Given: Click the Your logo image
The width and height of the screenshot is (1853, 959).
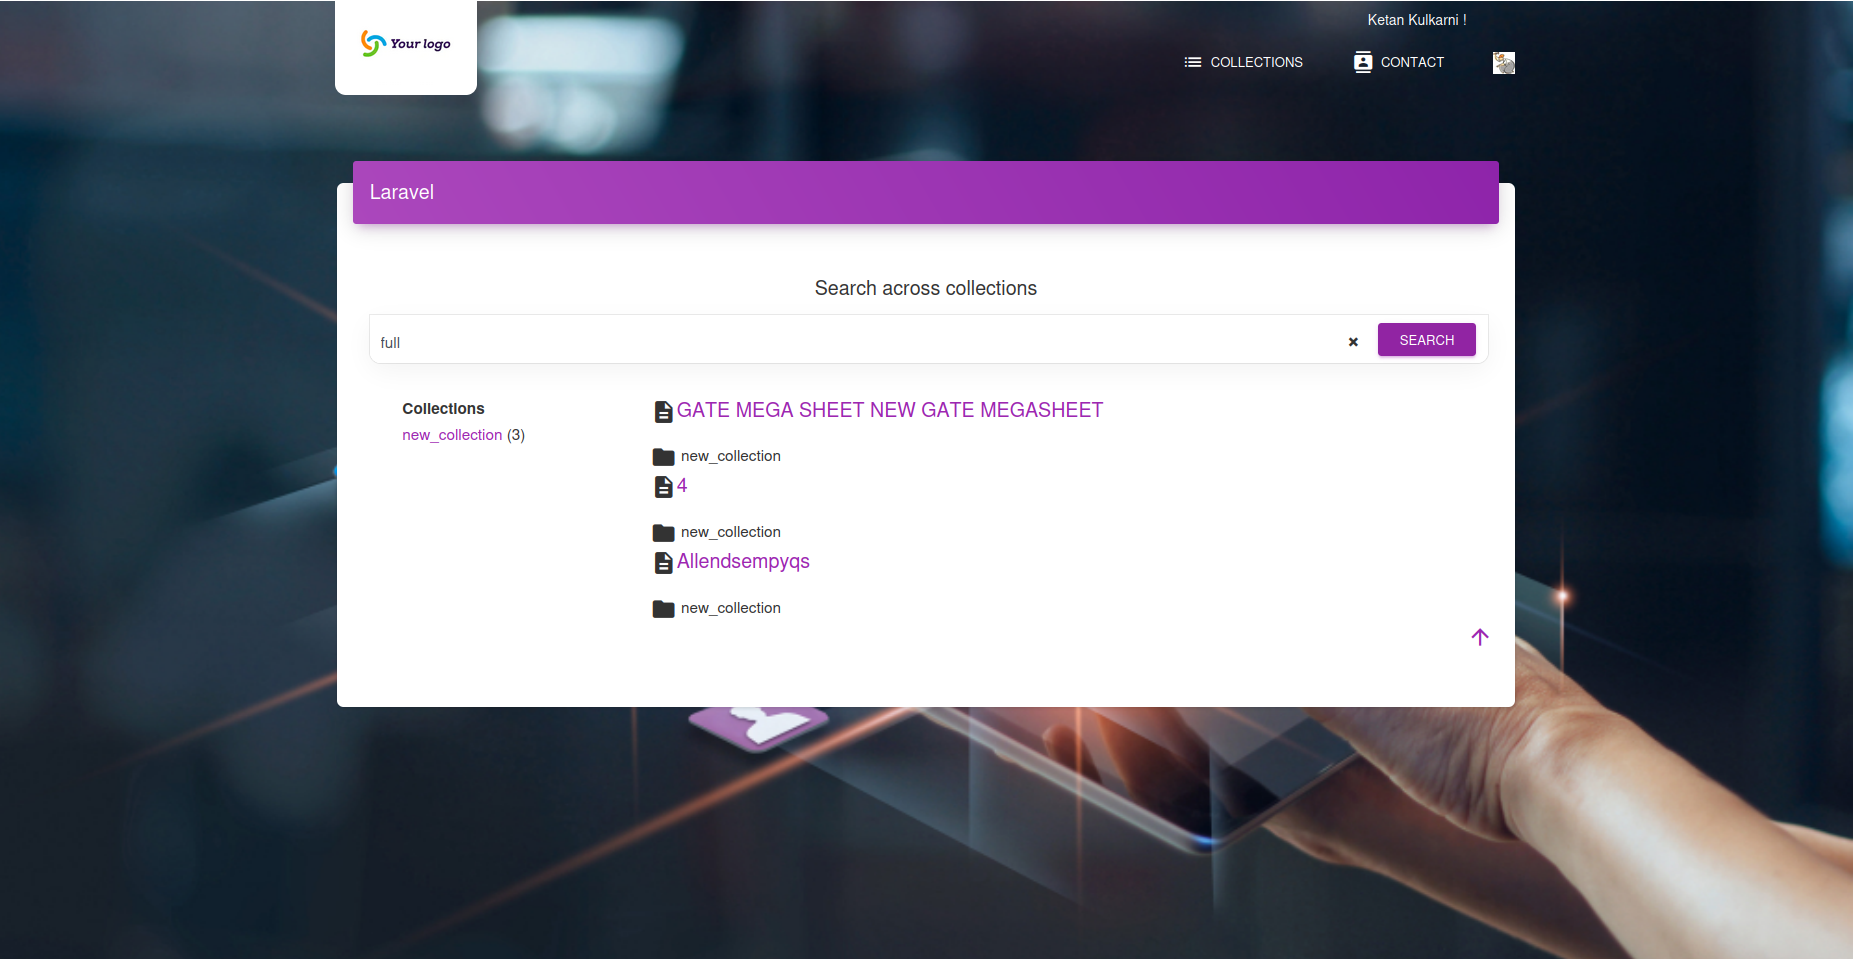Looking at the screenshot, I should coord(404,43).
